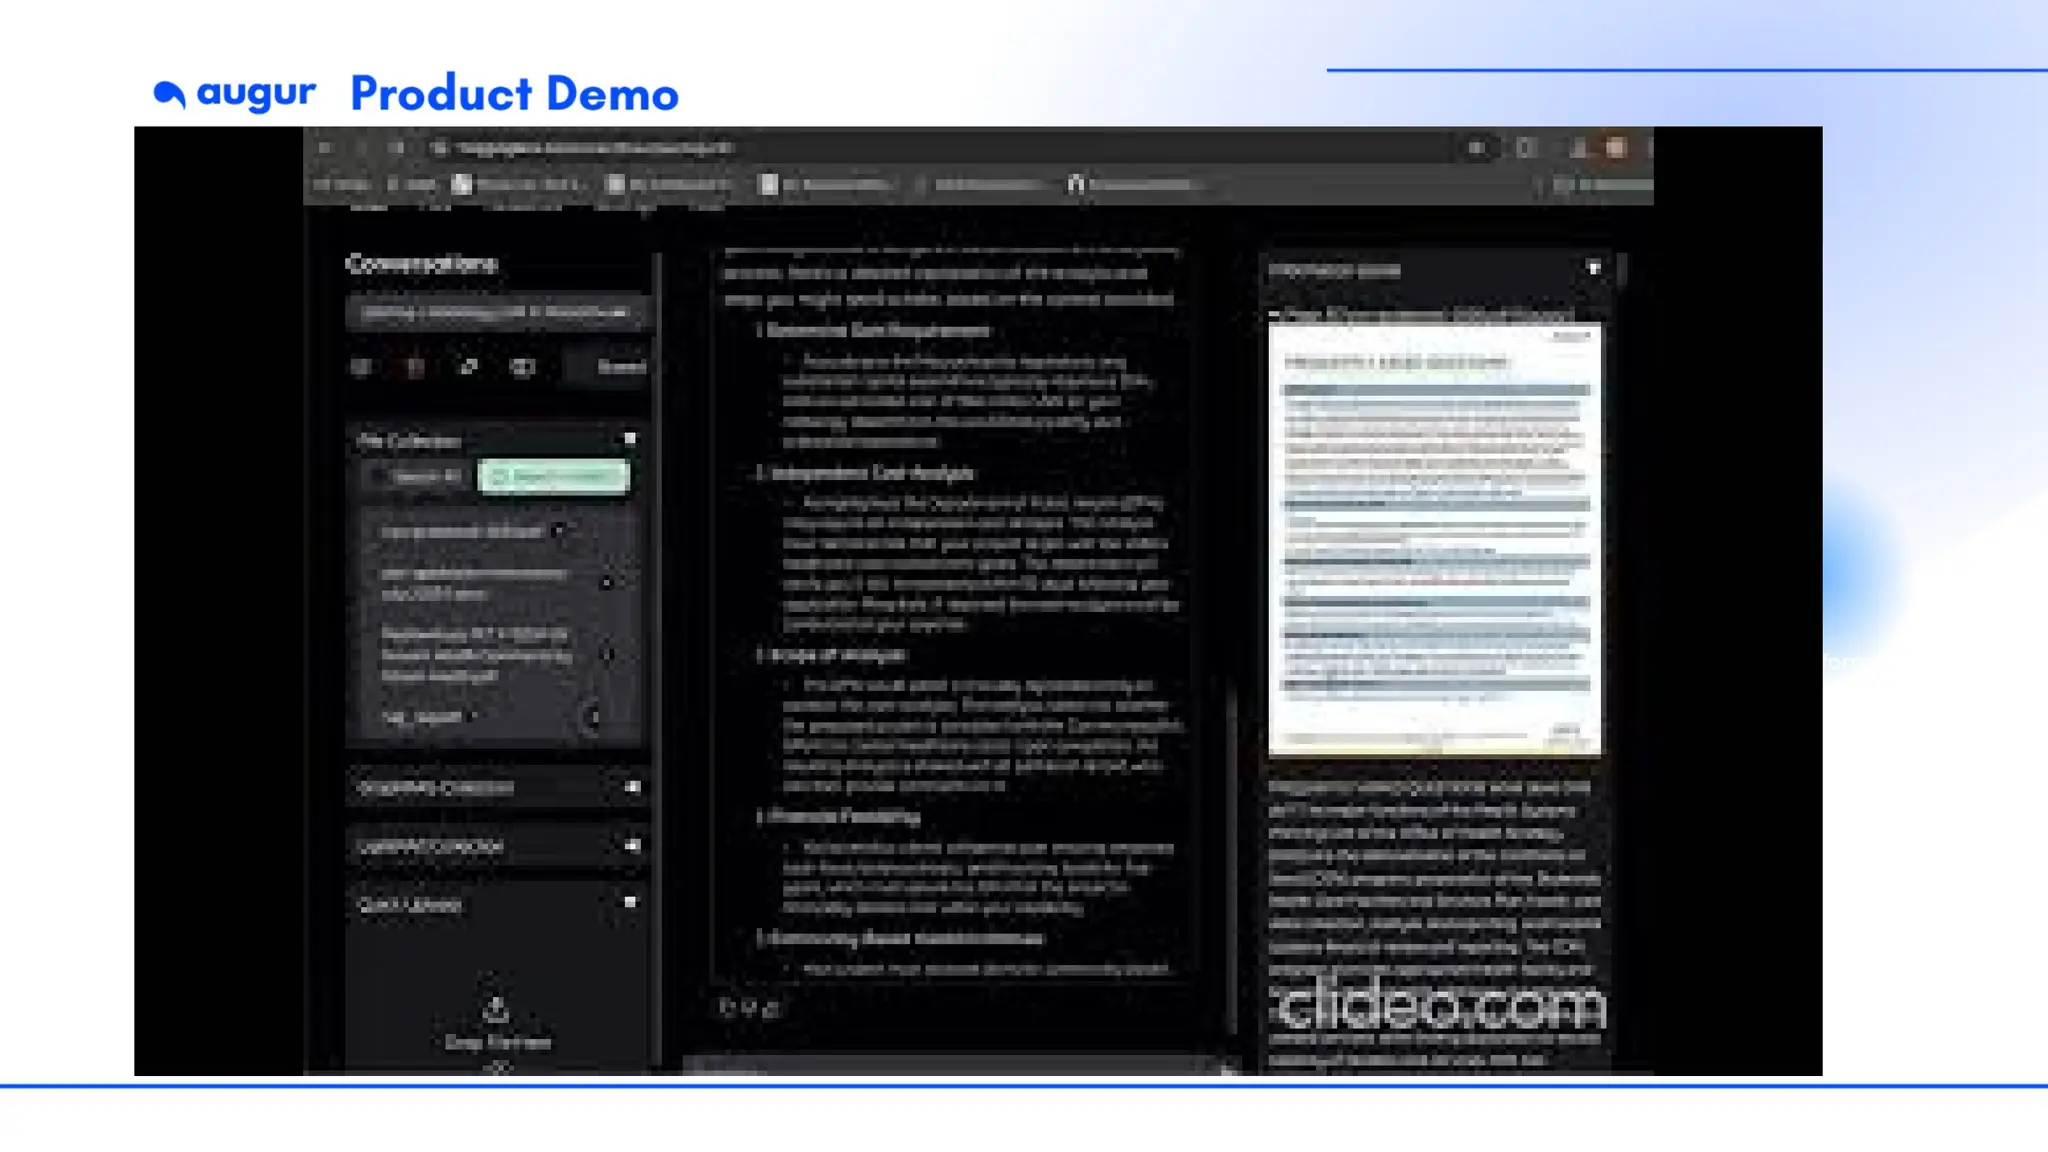The width and height of the screenshot is (2048, 1152).
Task: Click the button right of the conversation icons
Action: click(620, 367)
